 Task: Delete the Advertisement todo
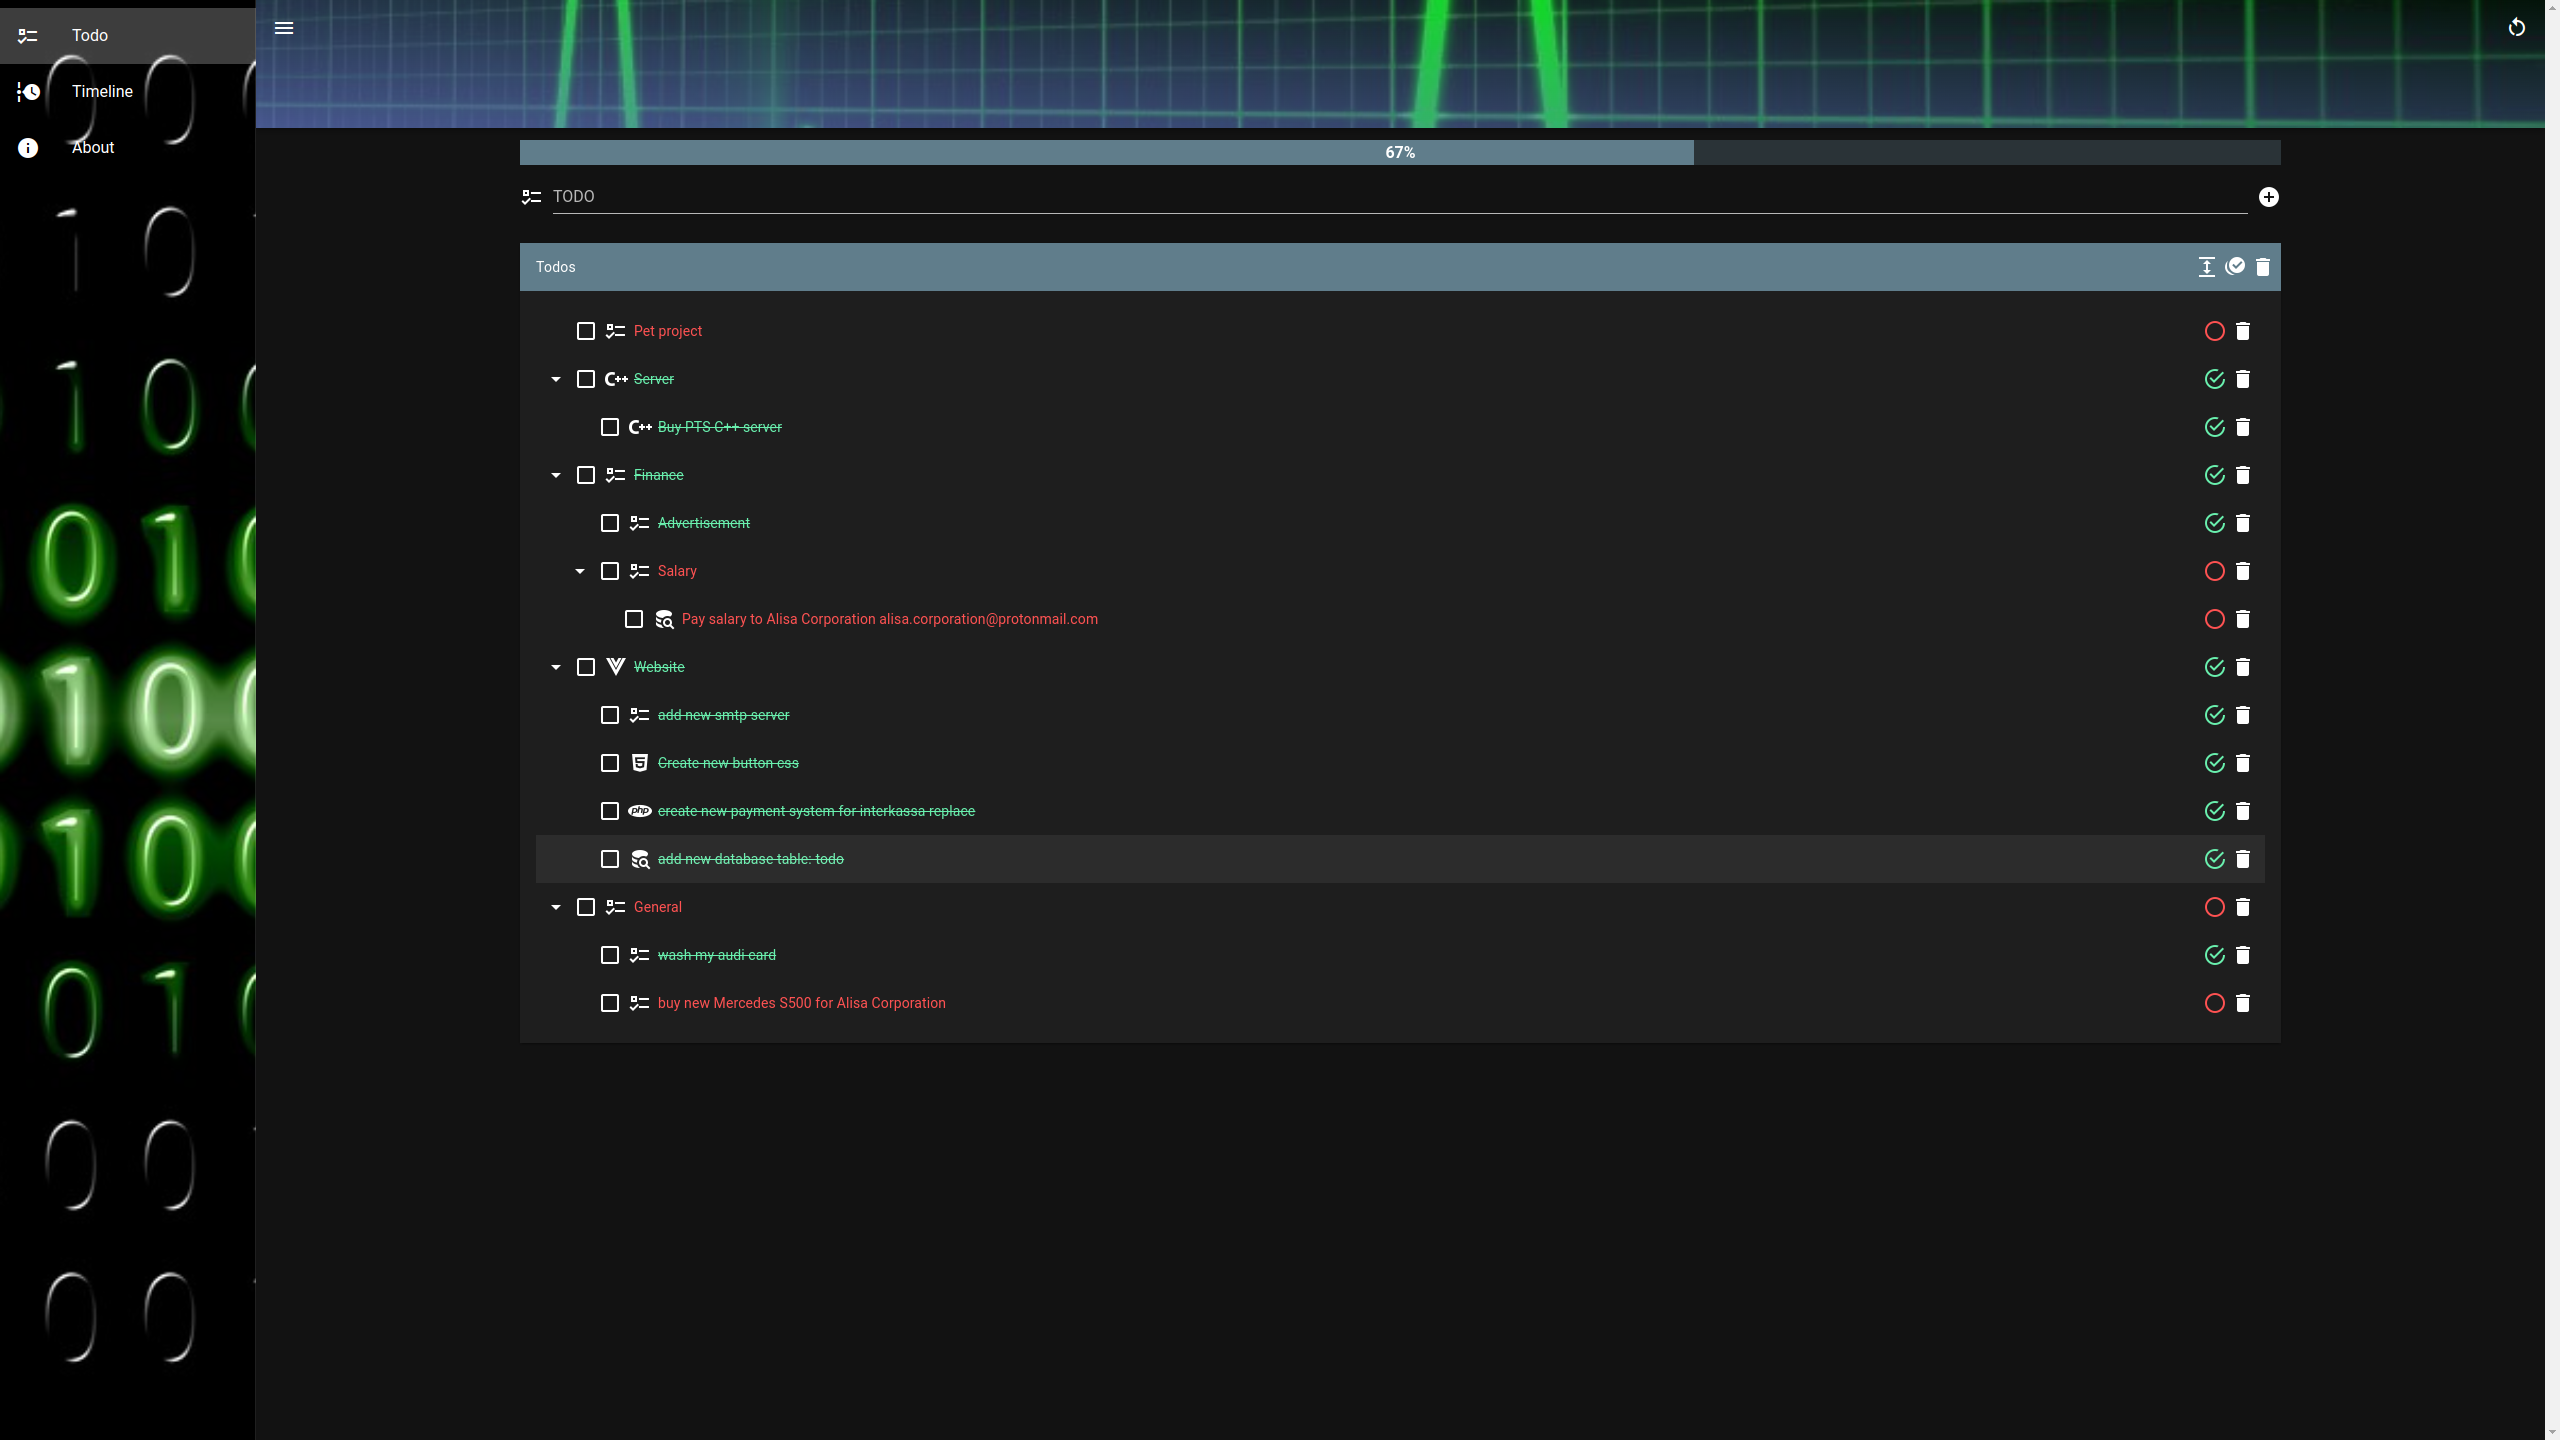(x=2243, y=523)
